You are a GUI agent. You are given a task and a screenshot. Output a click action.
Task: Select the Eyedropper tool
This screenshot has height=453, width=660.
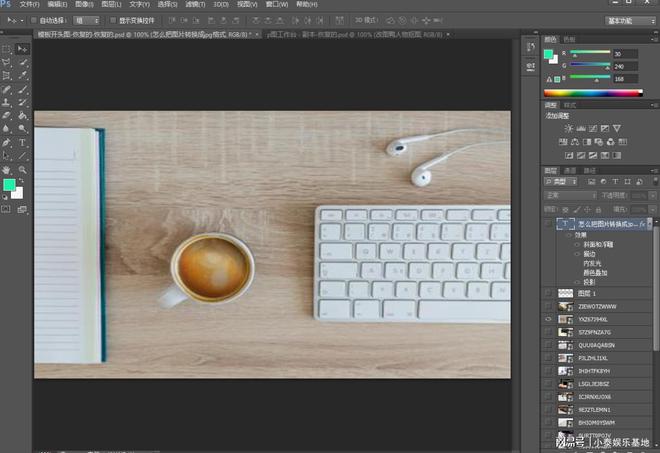tap(22, 75)
